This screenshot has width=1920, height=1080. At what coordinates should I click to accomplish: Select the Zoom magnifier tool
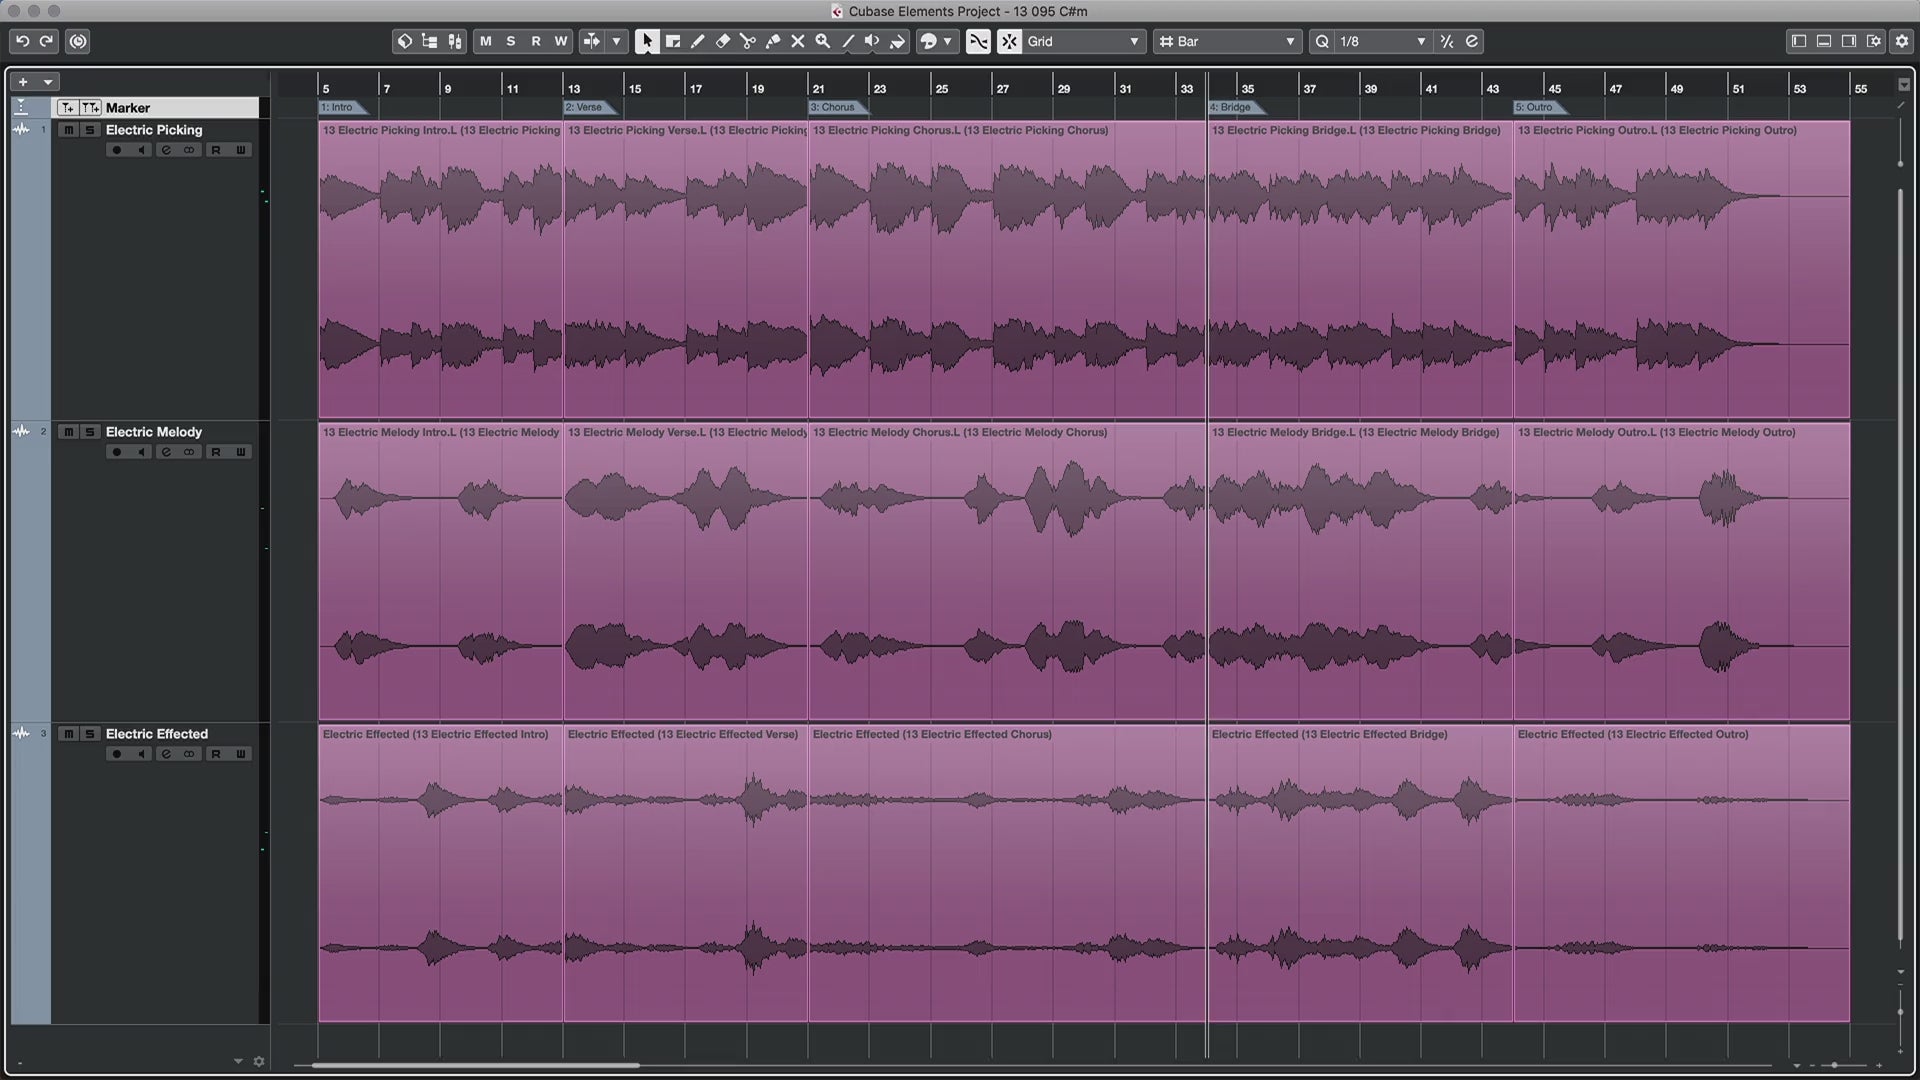[823, 41]
